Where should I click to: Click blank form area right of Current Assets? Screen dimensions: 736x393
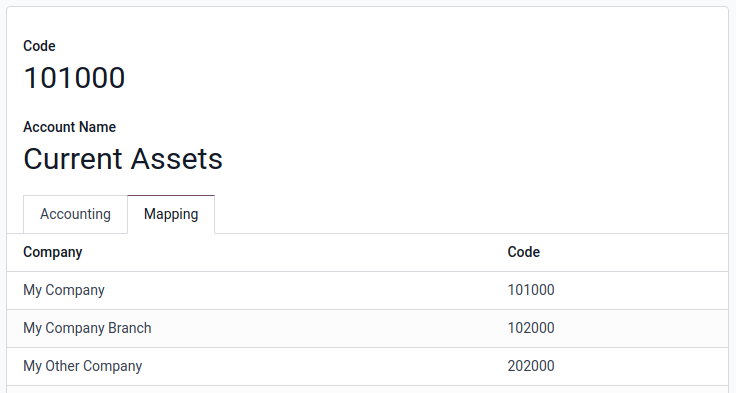(x=469, y=159)
